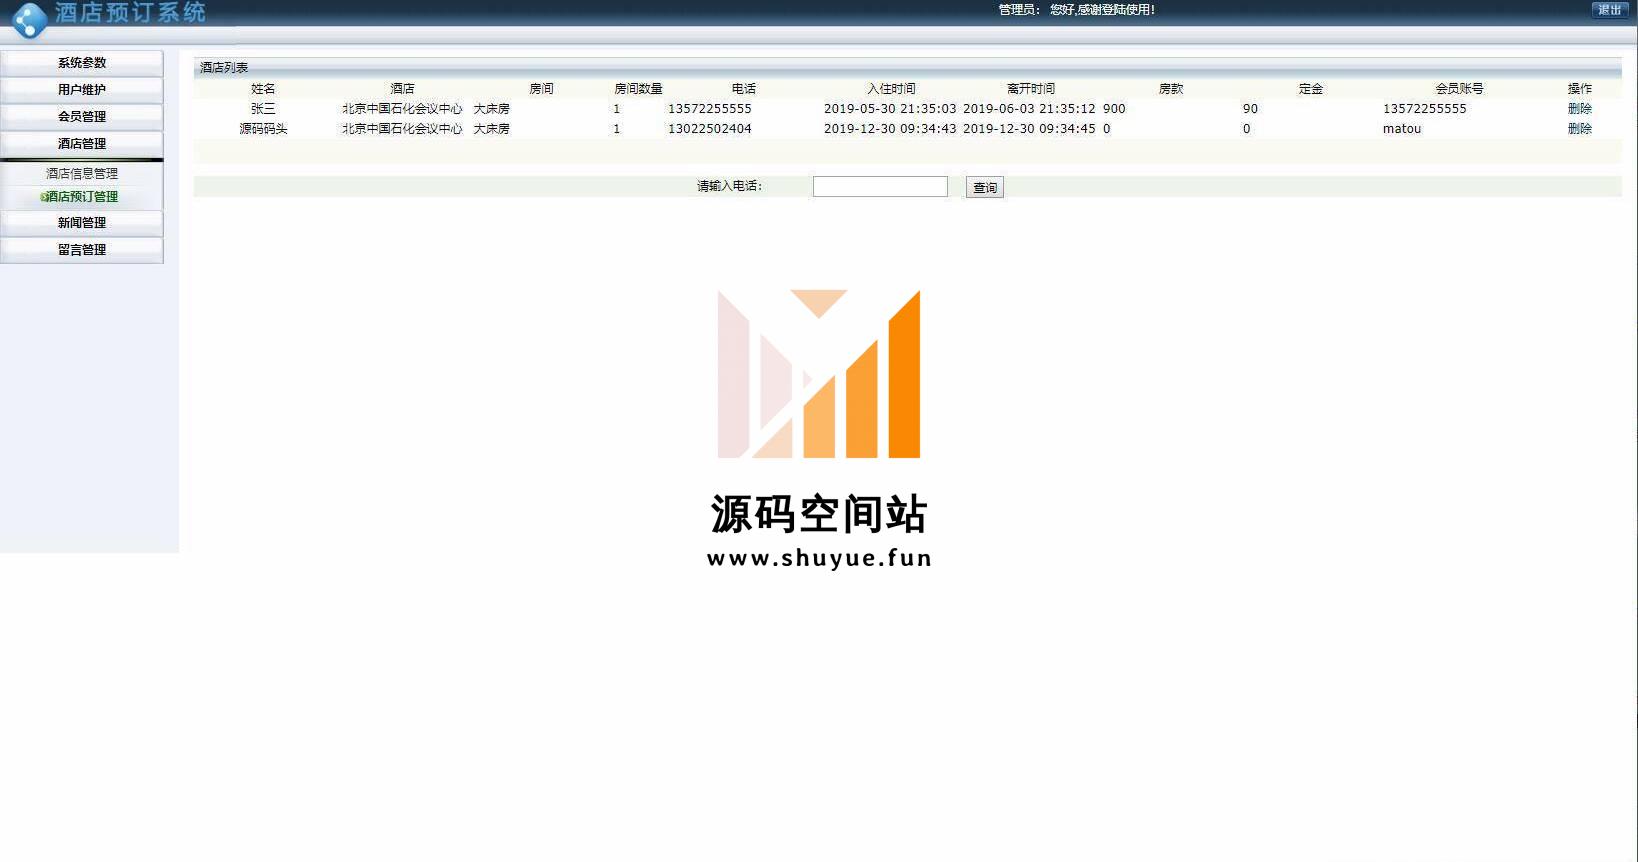Open the 留言管理 menu

82,250
